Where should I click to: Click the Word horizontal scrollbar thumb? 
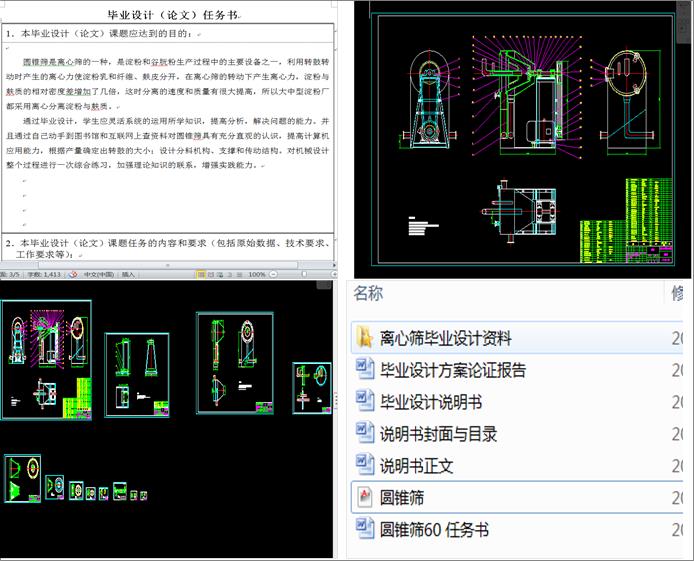coord(168,265)
